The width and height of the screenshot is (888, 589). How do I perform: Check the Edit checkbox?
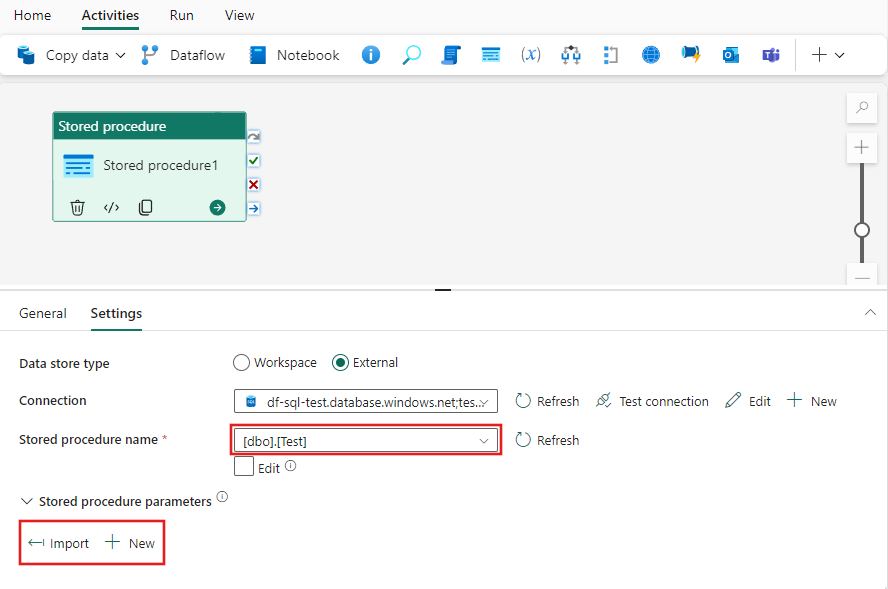tap(244, 467)
